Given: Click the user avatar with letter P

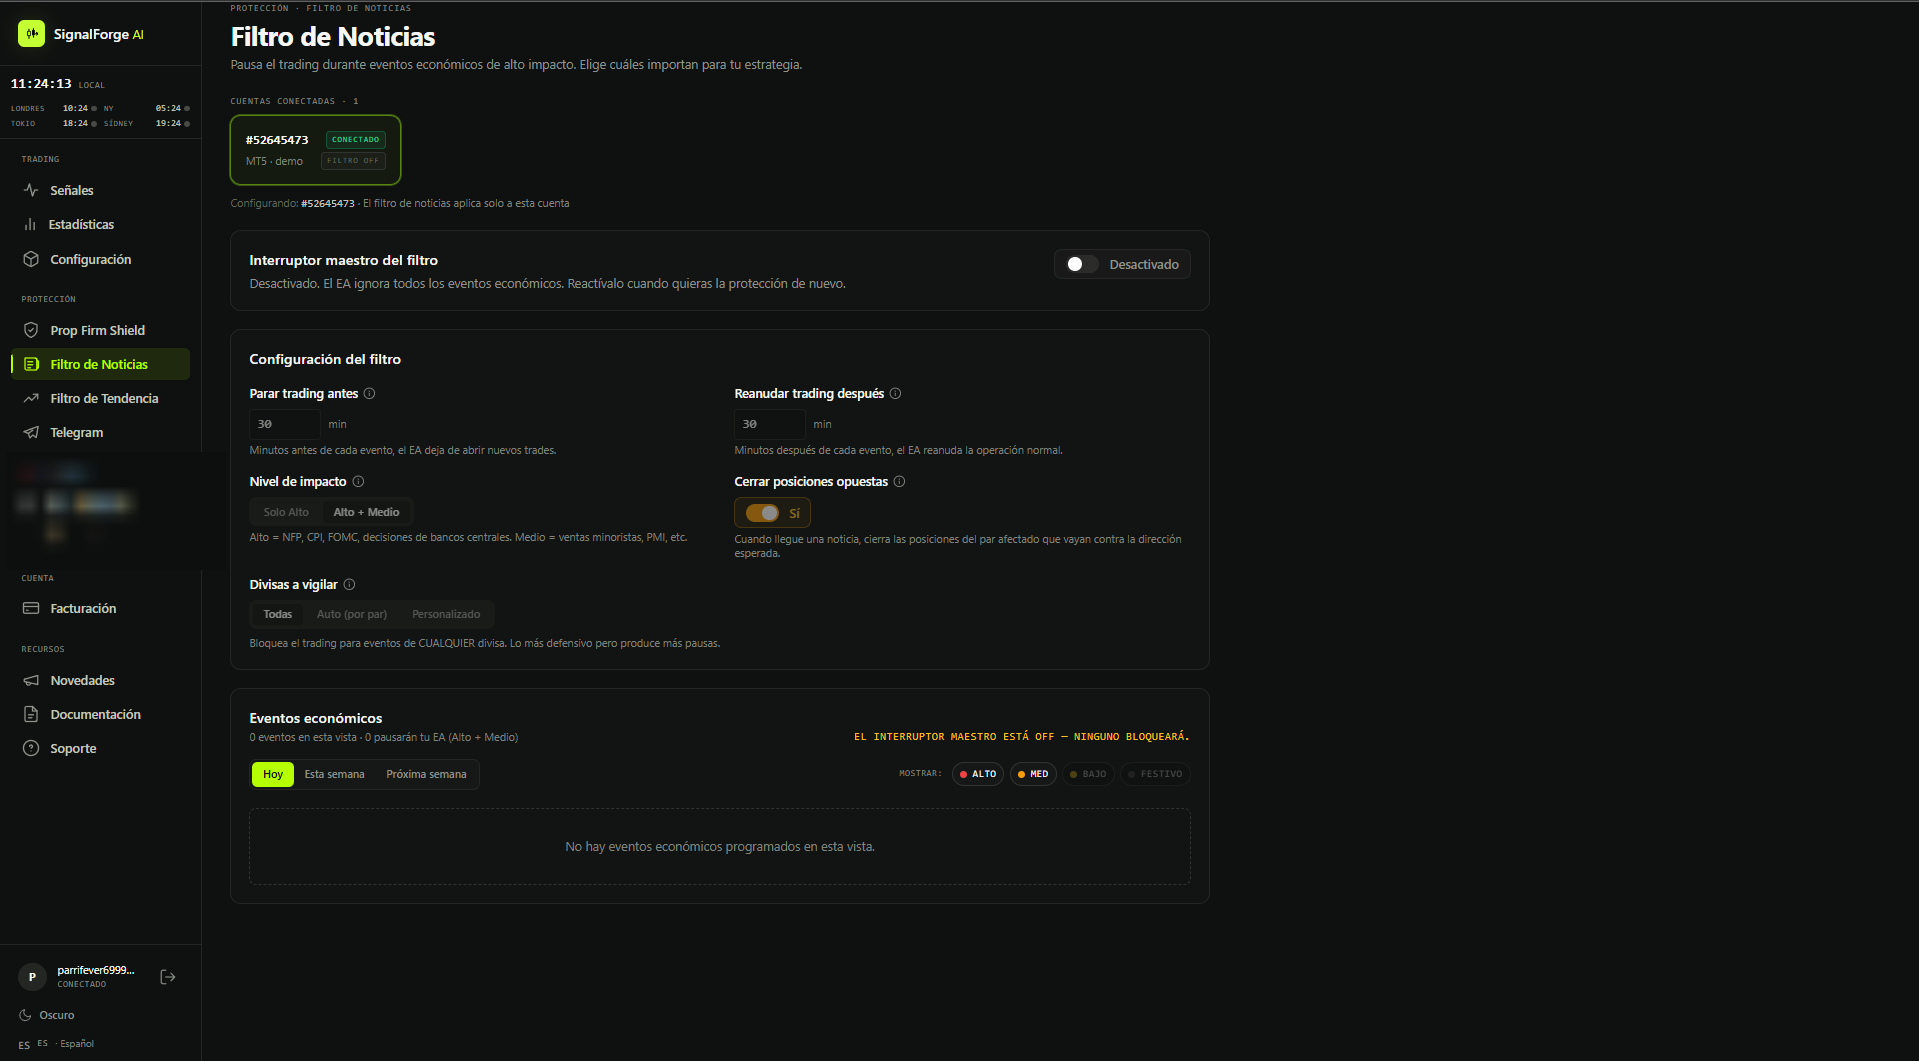Looking at the screenshot, I should pos(32,977).
